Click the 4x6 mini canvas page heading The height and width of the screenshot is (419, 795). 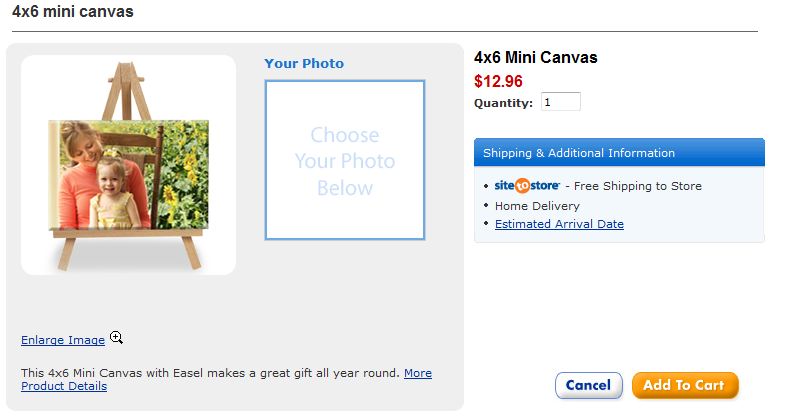coord(73,12)
